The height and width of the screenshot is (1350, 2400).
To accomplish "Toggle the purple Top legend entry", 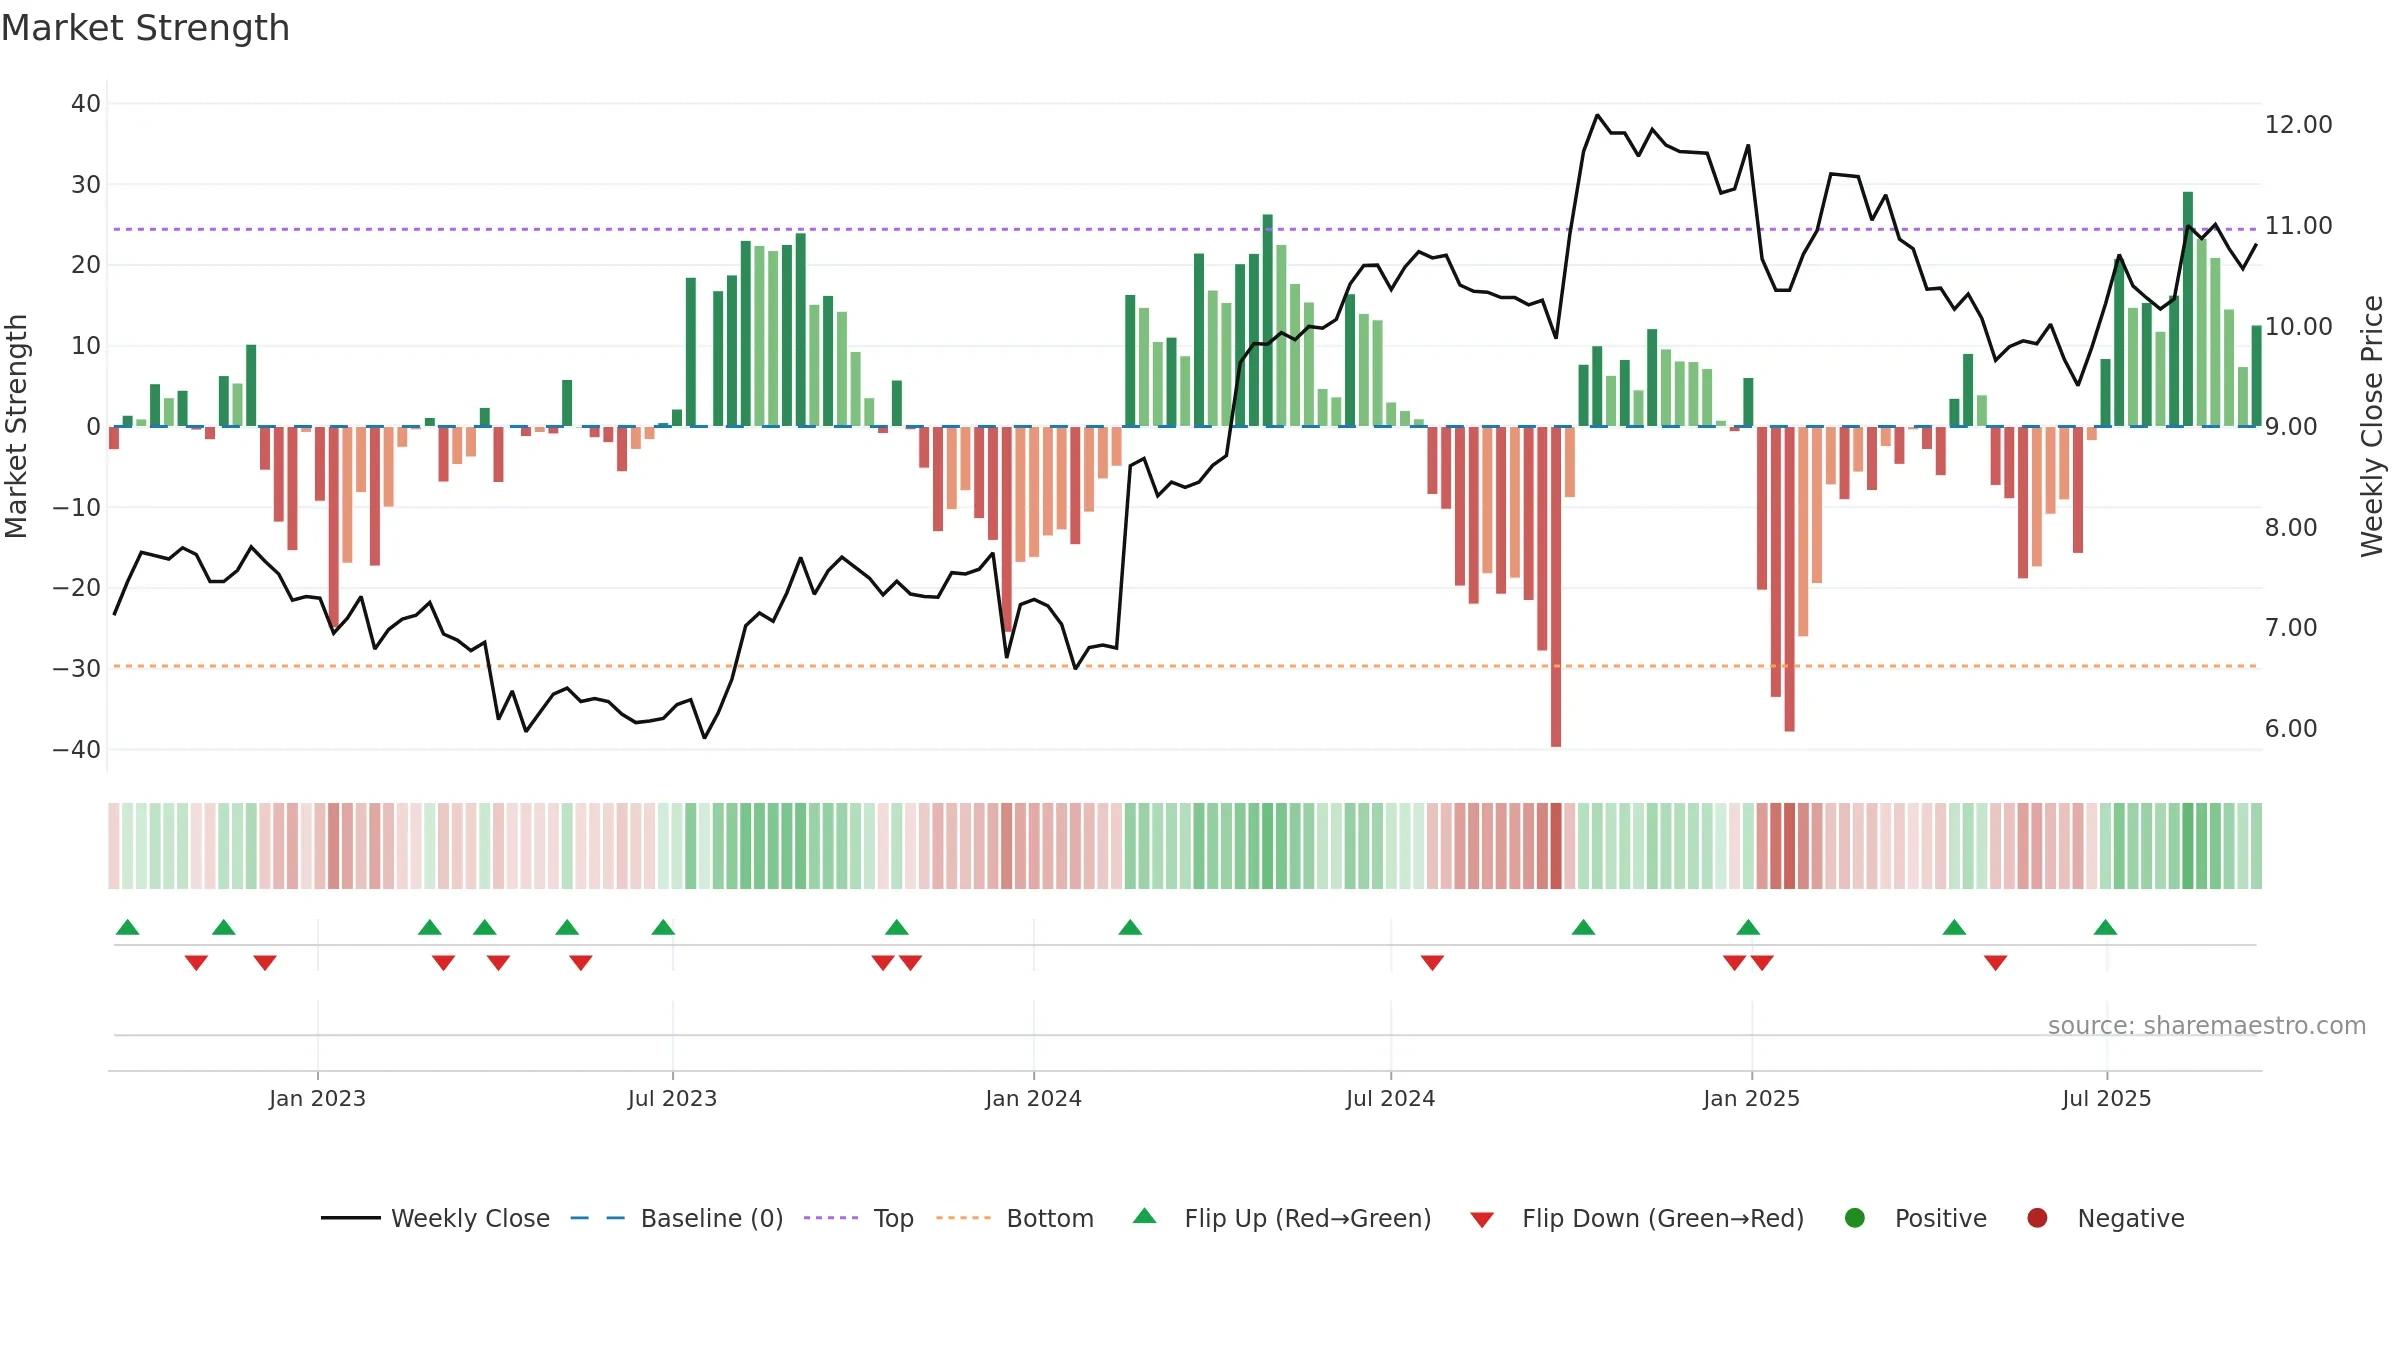I will [859, 1218].
